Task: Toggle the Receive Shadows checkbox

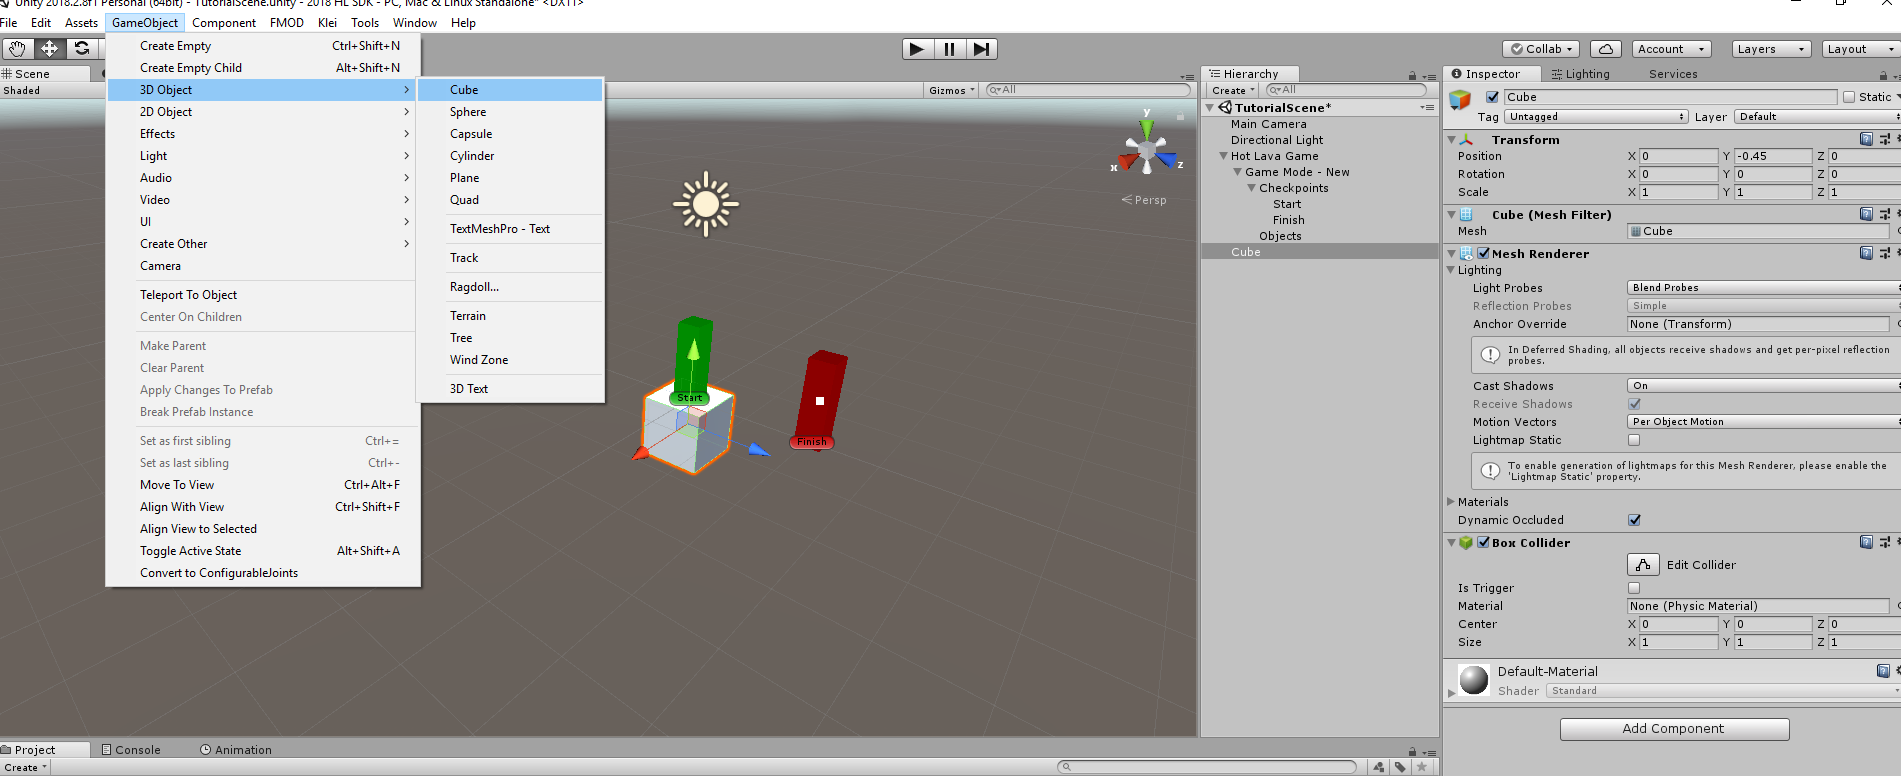Action: pos(1634,404)
